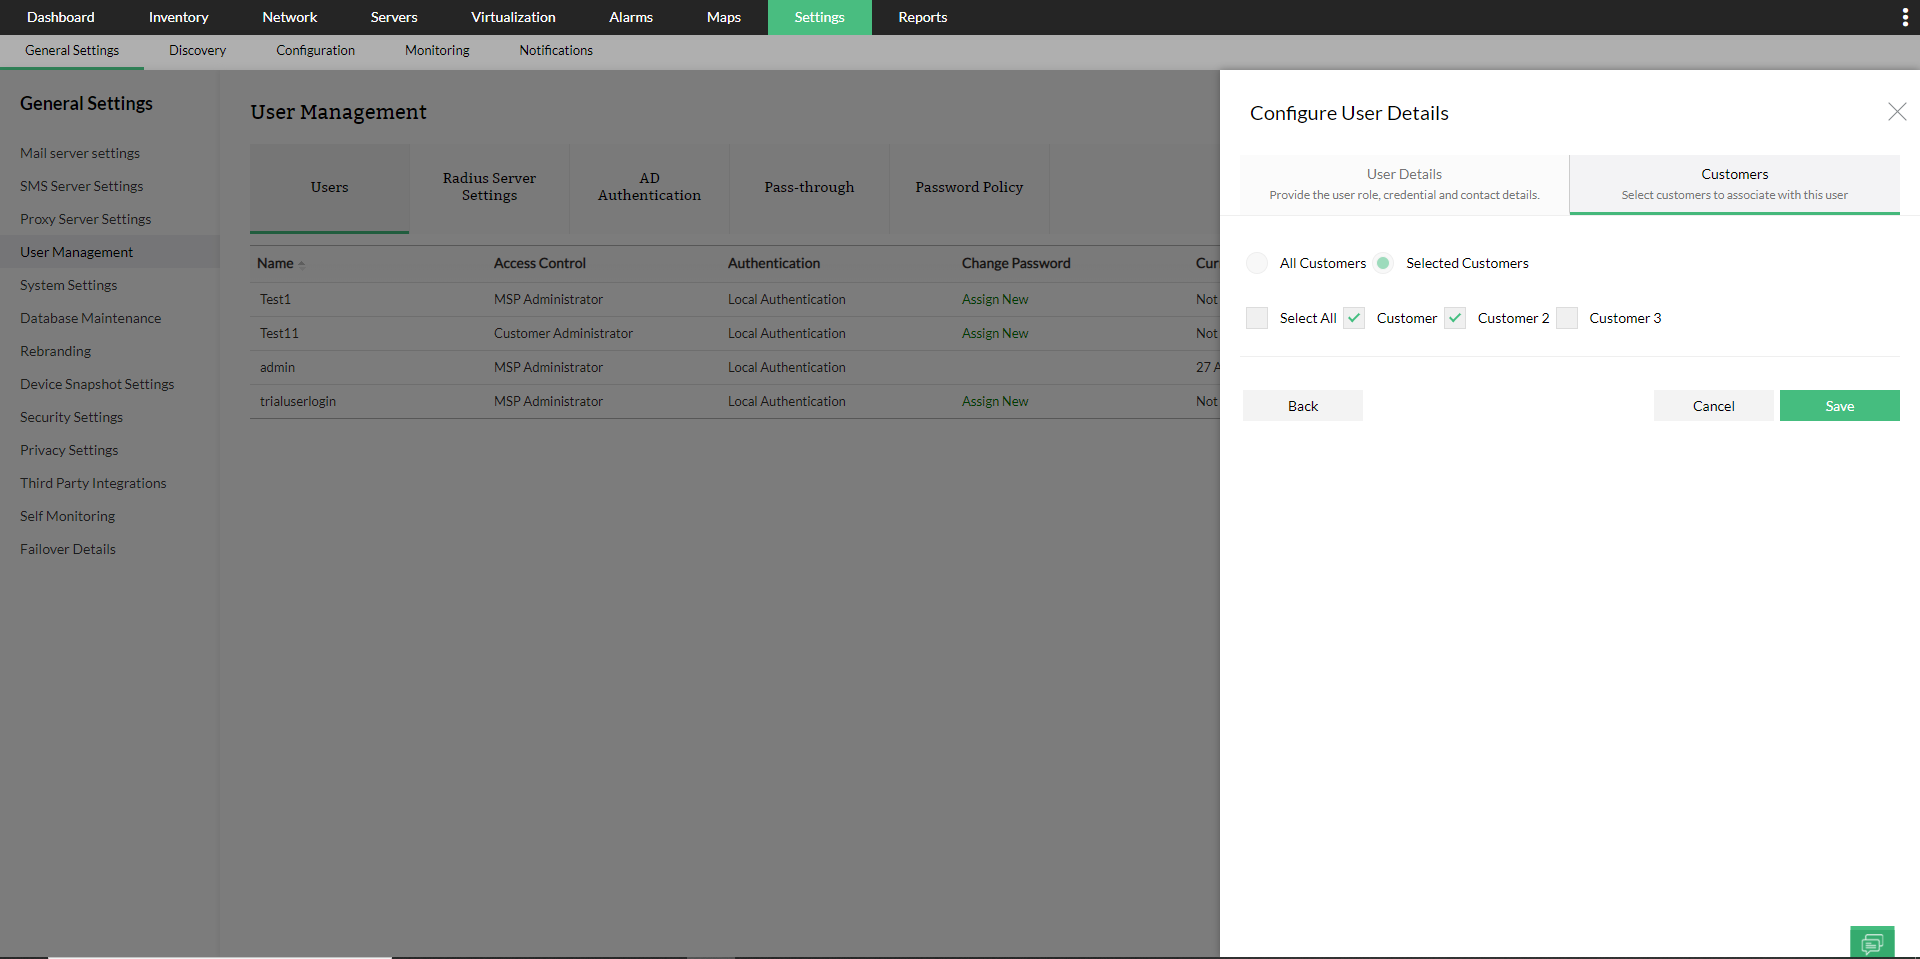
Task: Click the Back button
Action: pos(1303,405)
